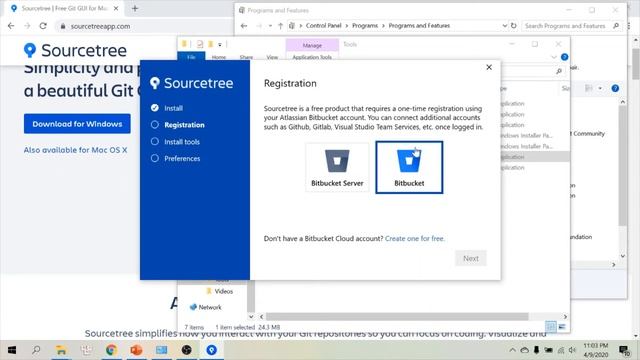The width and height of the screenshot is (640, 360).
Task: Switch to Sourcetree installer on taskbar
Action: click(211, 350)
